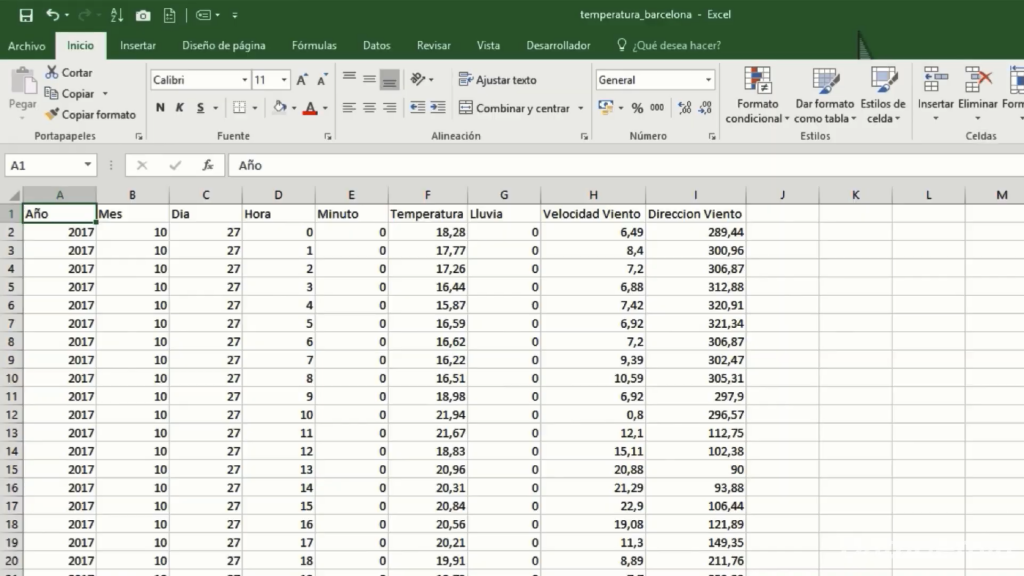Switch to the Fórmulas ribbon tab
The height and width of the screenshot is (576, 1024).
314,45
